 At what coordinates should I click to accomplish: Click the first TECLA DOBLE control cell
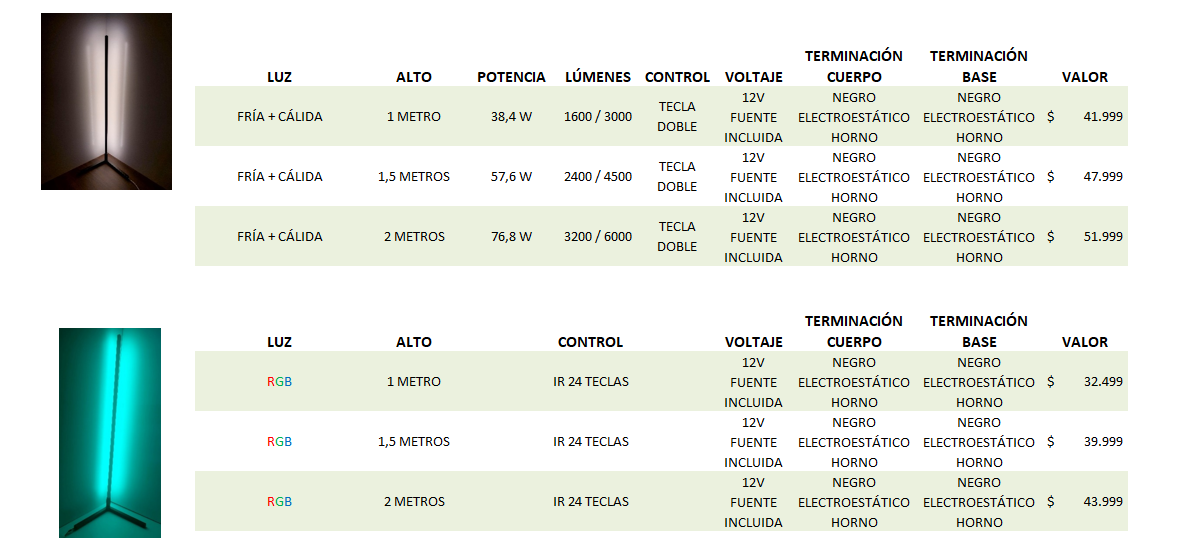pyautogui.click(x=677, y=116)
